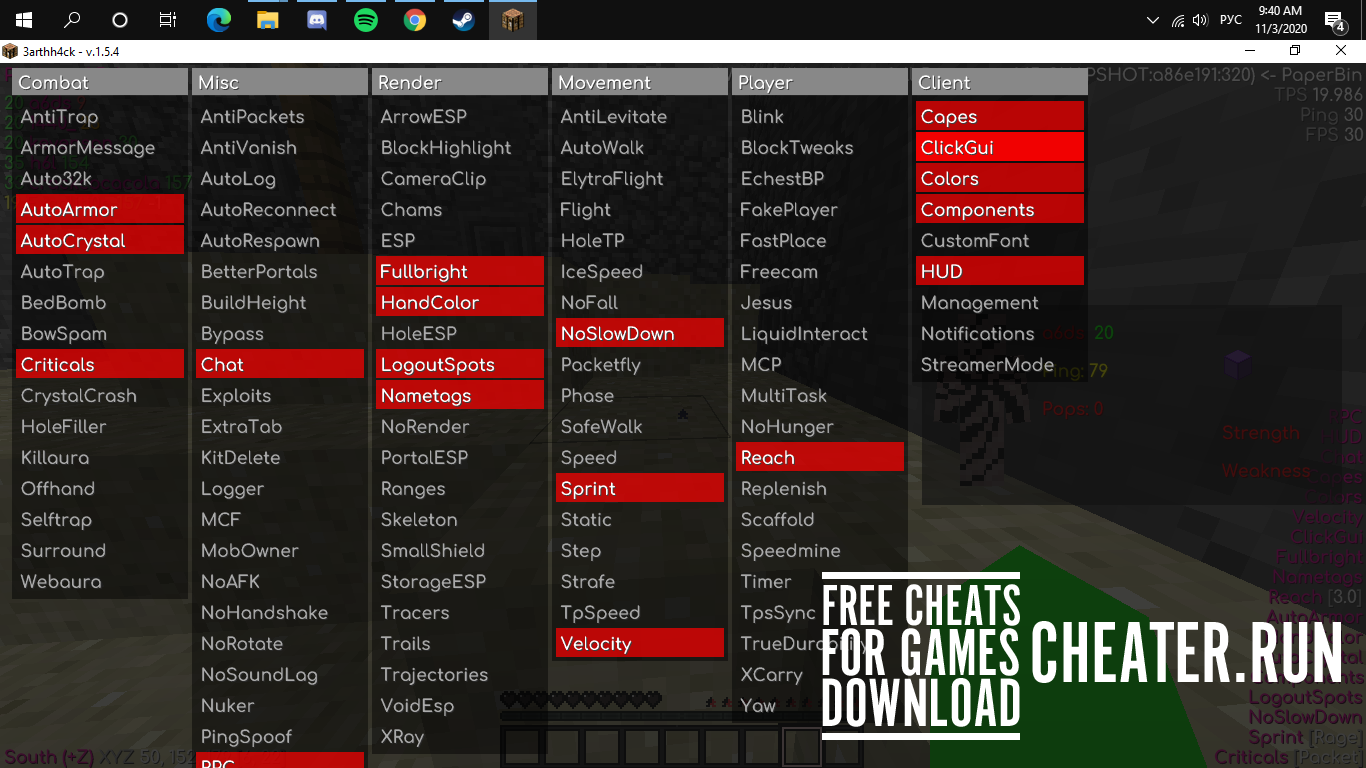Open Spotify from the taskbar
The height and width of the screenshot is (768, 1366).
coord(366,19)
